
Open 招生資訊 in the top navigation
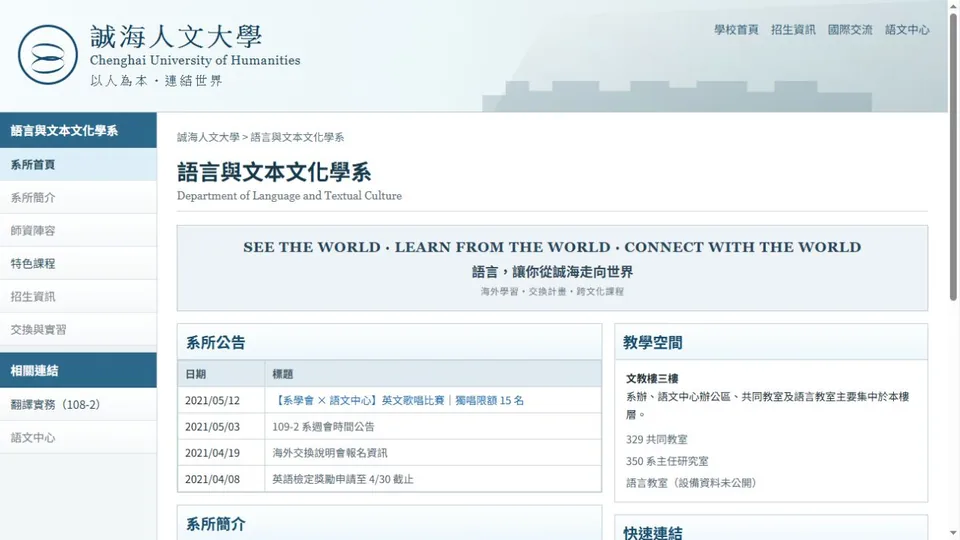[x=793, y=29]
